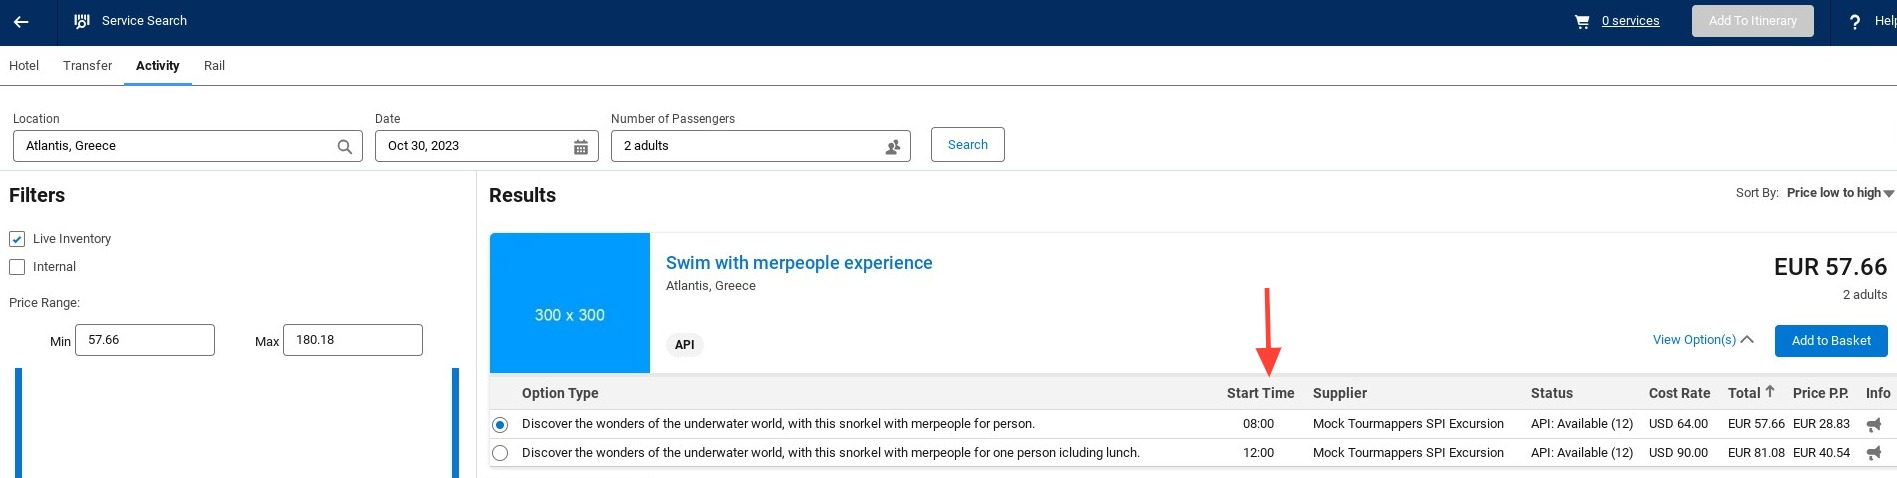Screen dimensions: 1897x478
Task: Click the left price range slider handle
Action: pyautogui.click(x=18, y=422)
